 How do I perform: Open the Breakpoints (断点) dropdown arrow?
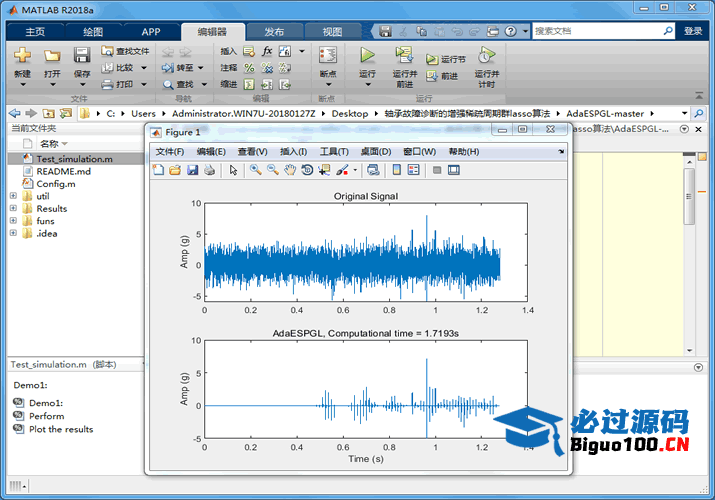coord(328,85)
